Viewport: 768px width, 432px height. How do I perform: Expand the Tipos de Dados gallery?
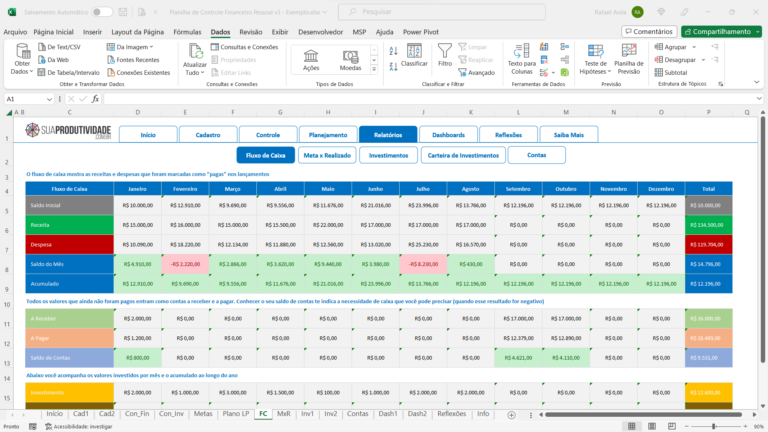(374, 70)
